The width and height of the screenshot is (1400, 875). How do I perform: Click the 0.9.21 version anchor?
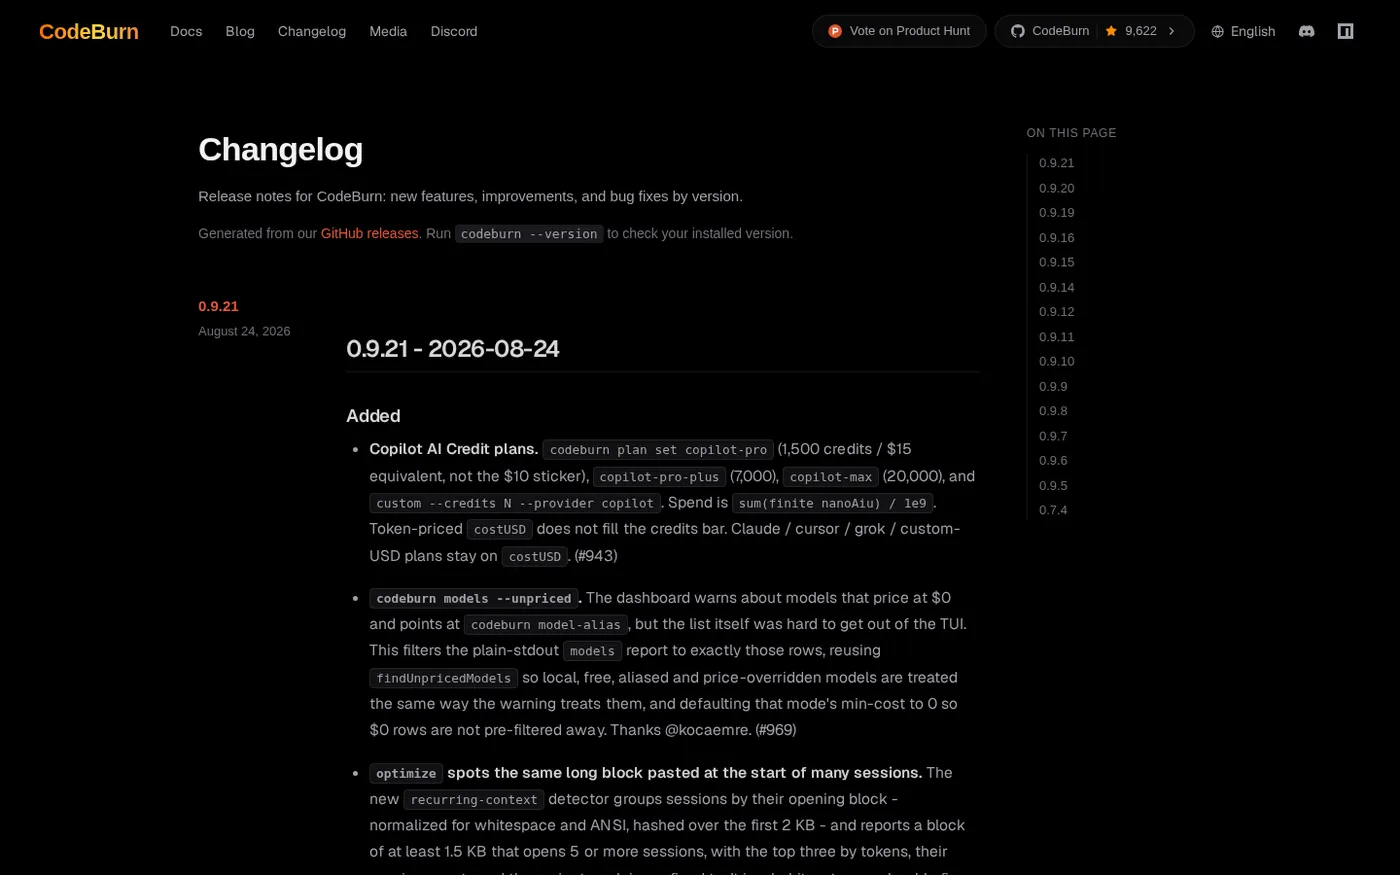tap(218, 306)
